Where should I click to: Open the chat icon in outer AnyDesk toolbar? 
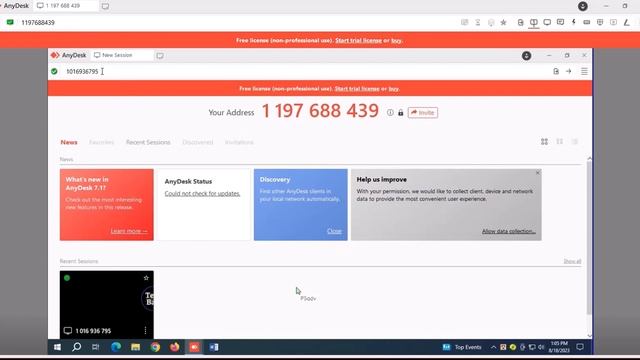(x=560, y=22)
